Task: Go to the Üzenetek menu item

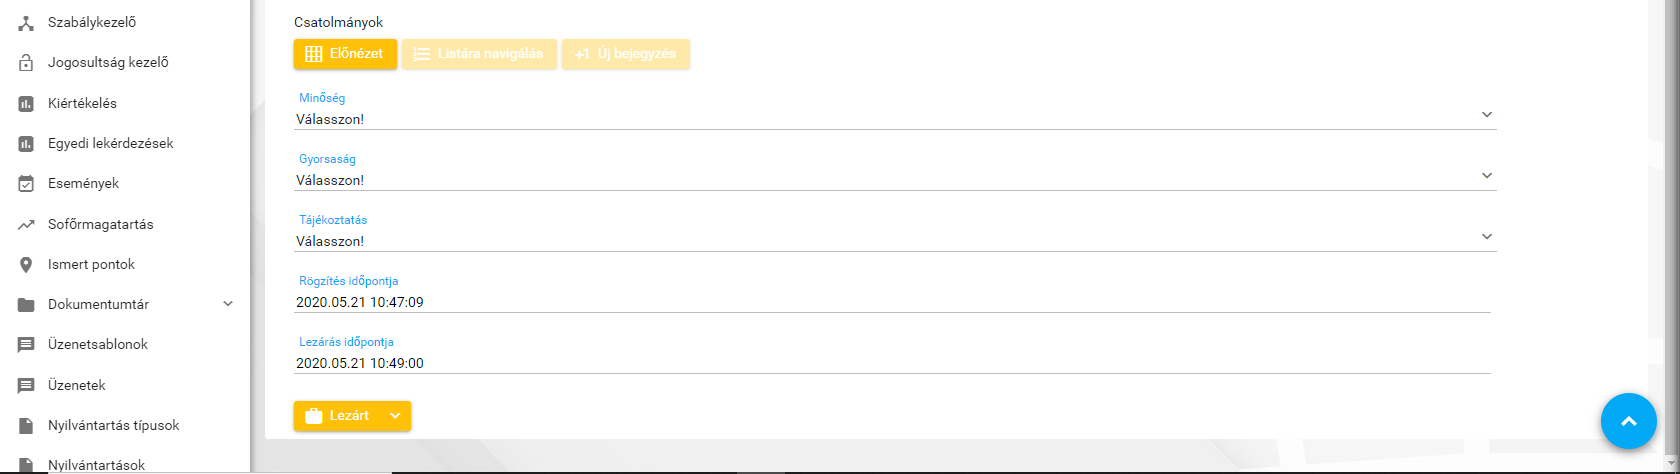Action: [x=77, y=385]
